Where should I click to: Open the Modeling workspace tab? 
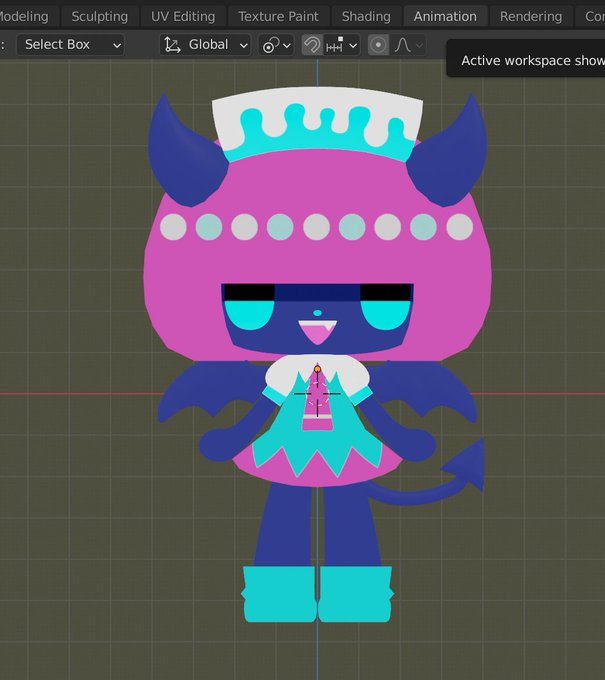pyautogui.click(x=24, y=16)
